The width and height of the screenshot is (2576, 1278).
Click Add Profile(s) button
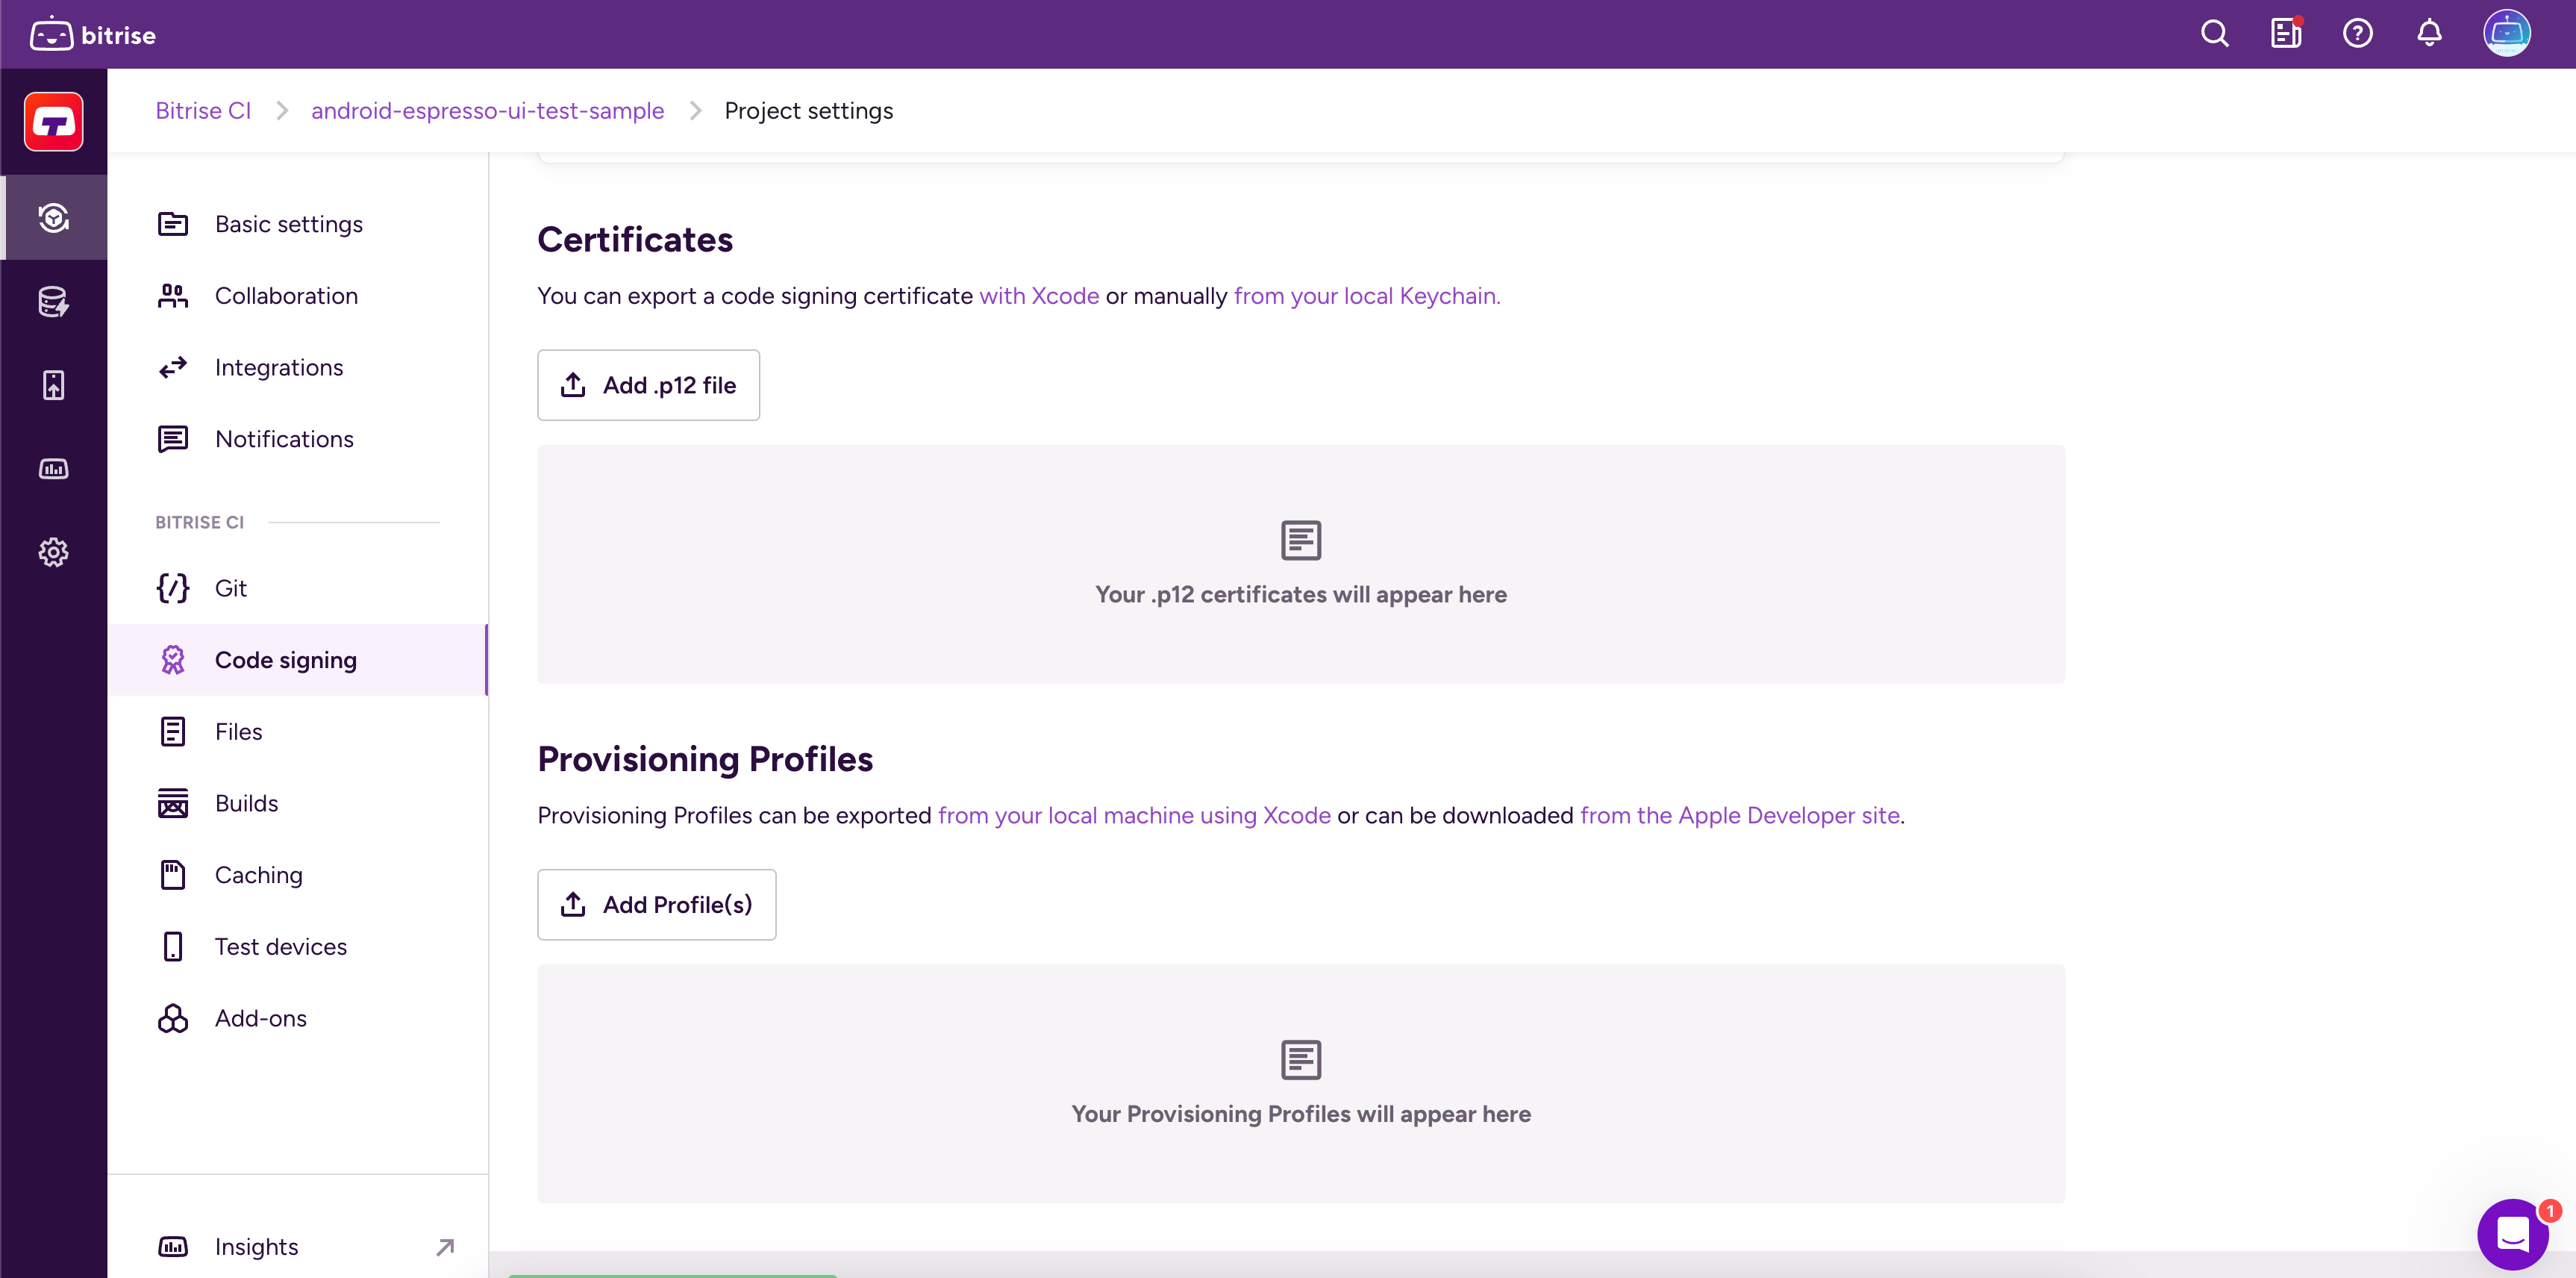tap(656, 904)
